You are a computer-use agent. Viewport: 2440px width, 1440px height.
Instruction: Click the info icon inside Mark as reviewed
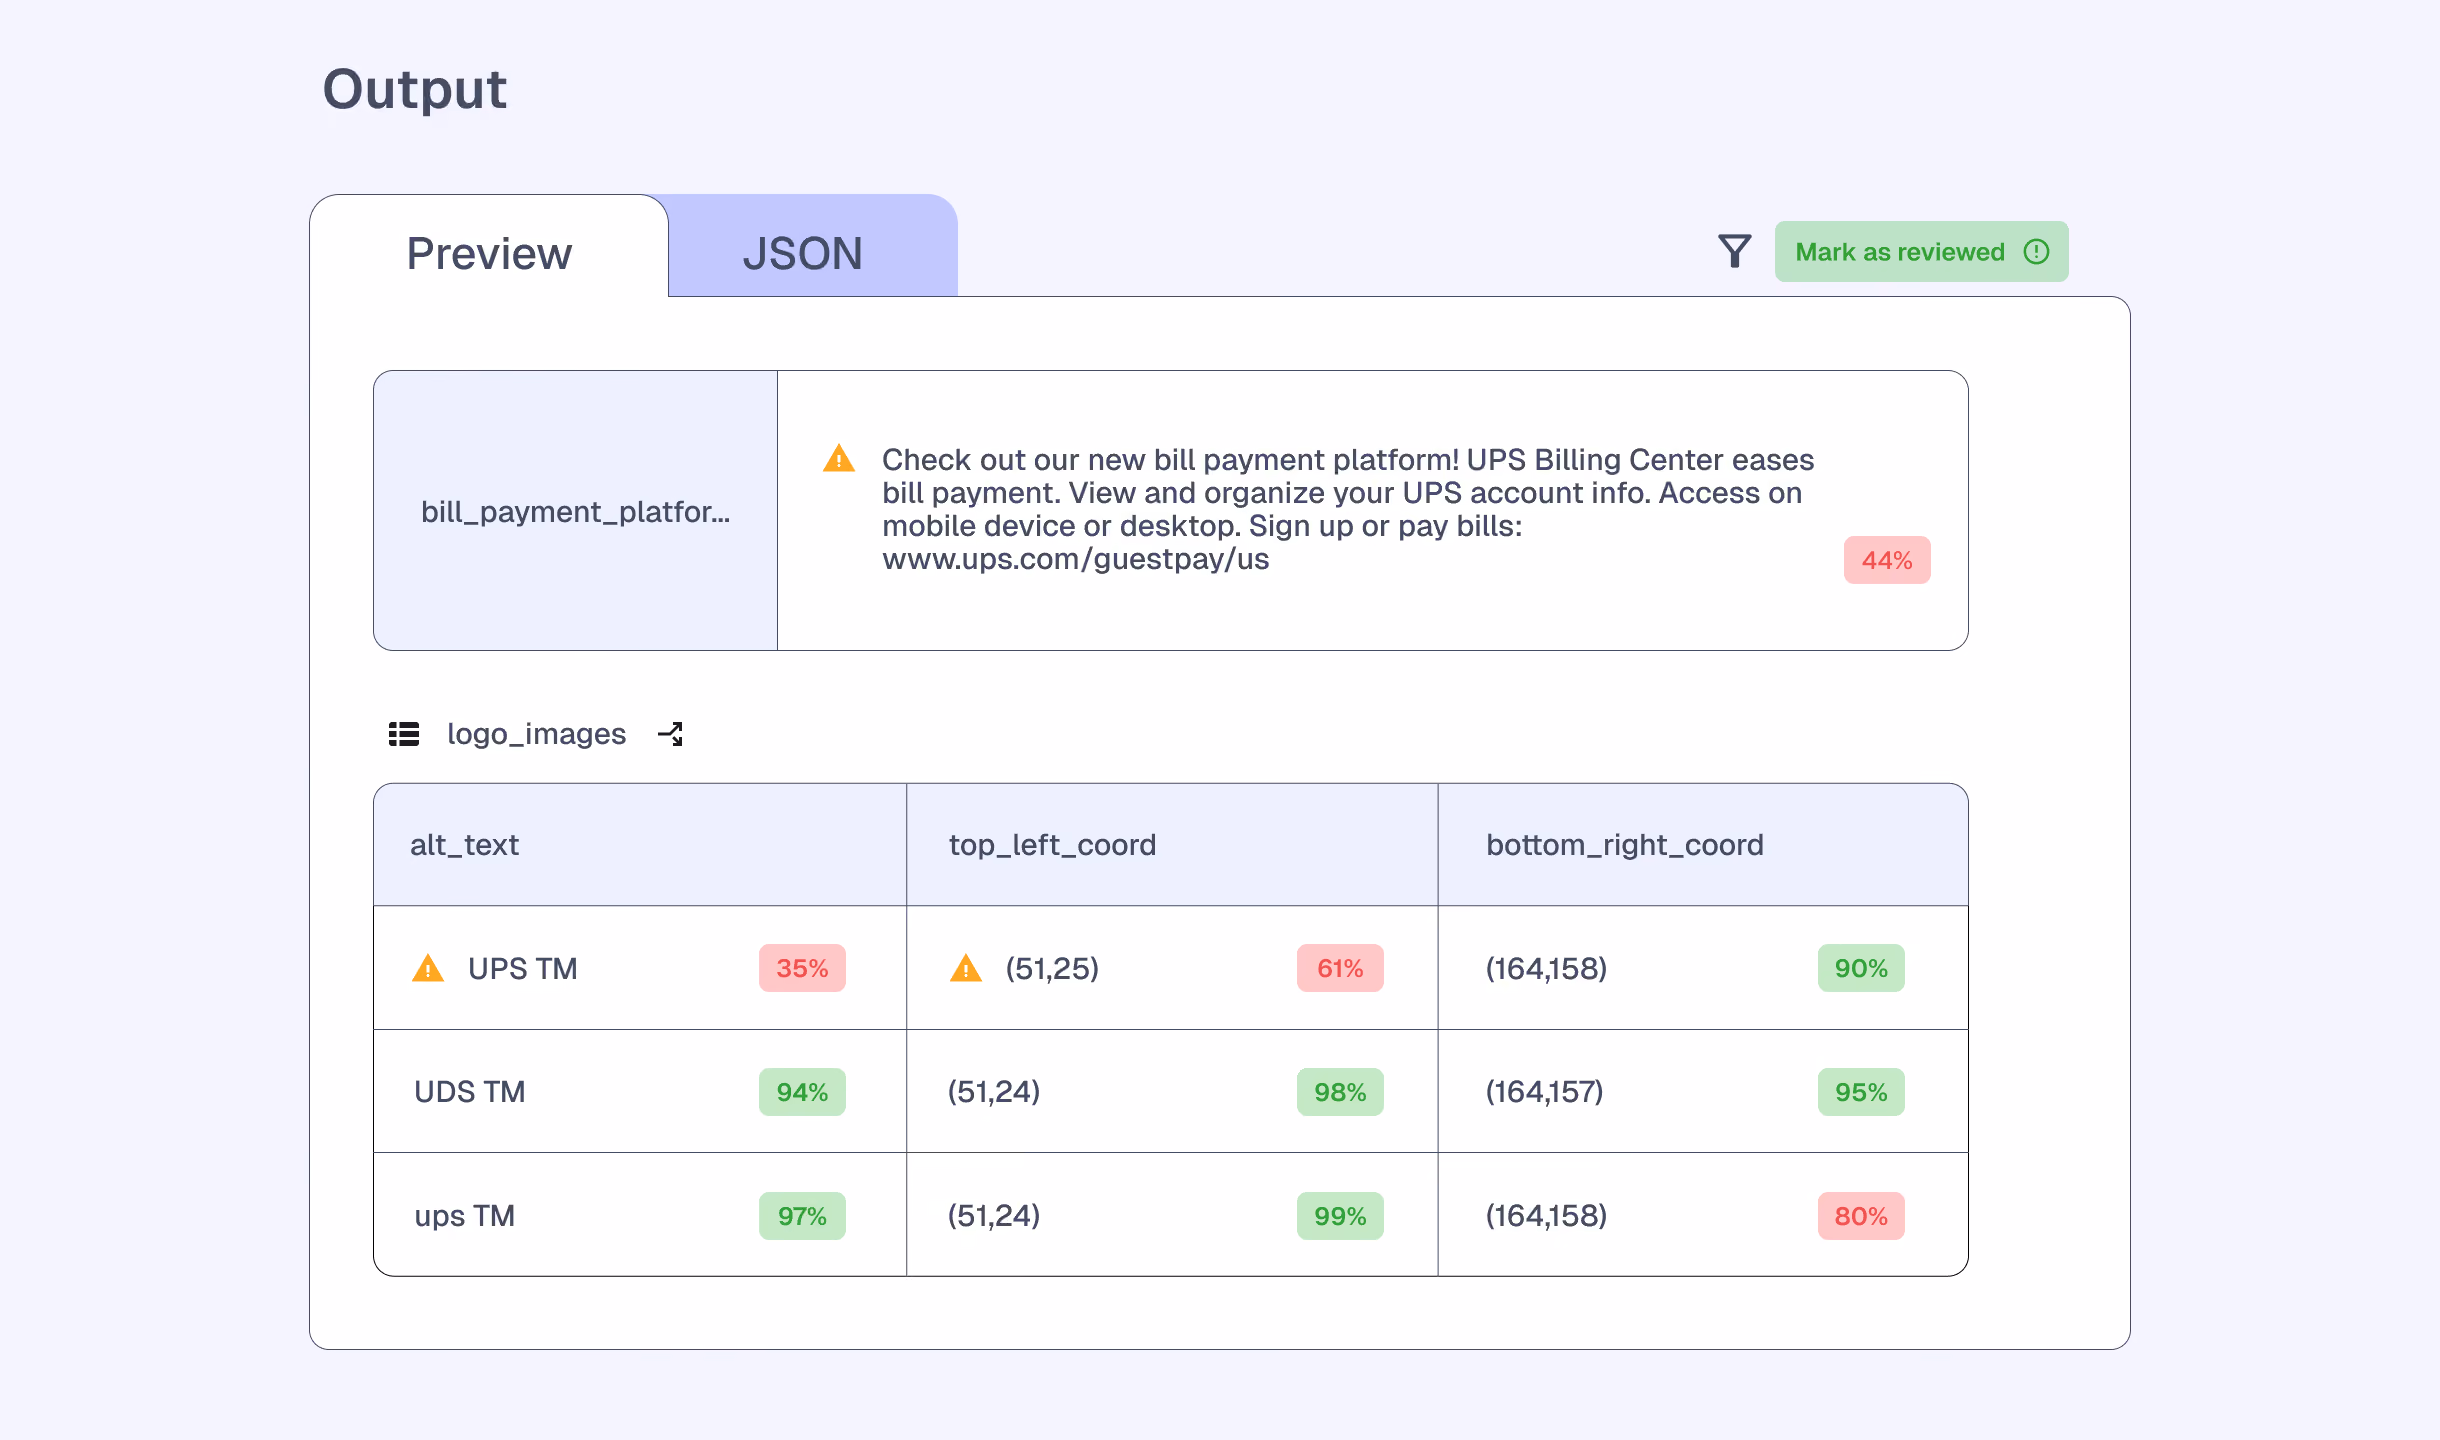point(2036,252)
